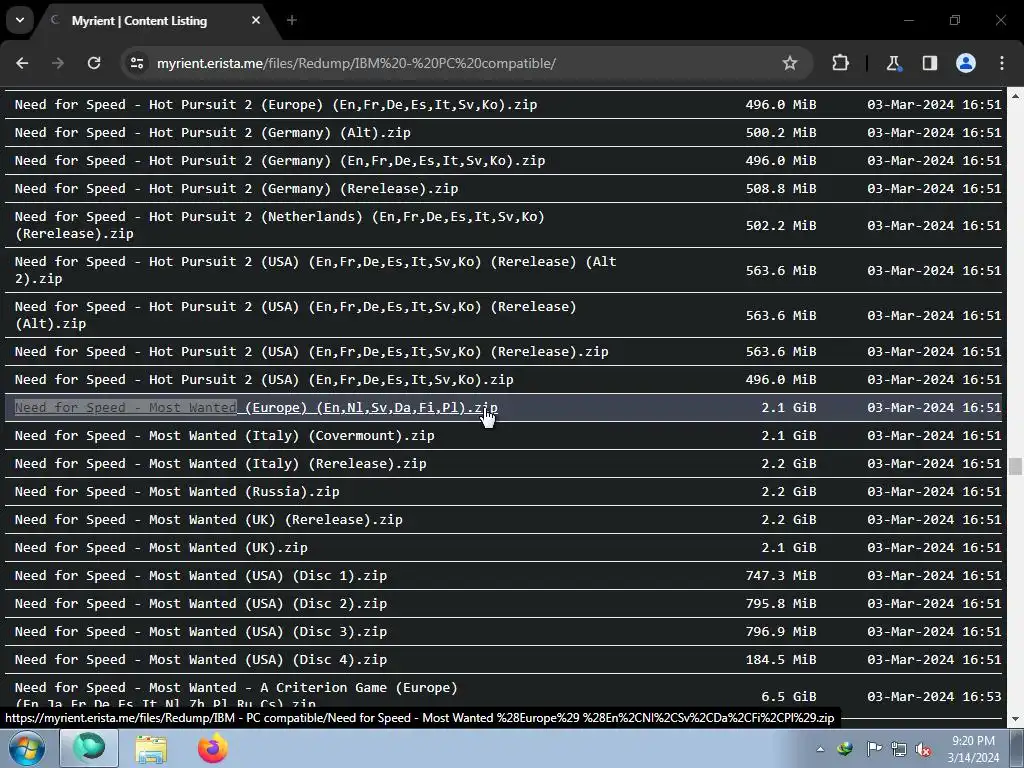Open the green browser taskbar icon
The width and height of the screenshot is (1024, 768).
click(89, 748)
